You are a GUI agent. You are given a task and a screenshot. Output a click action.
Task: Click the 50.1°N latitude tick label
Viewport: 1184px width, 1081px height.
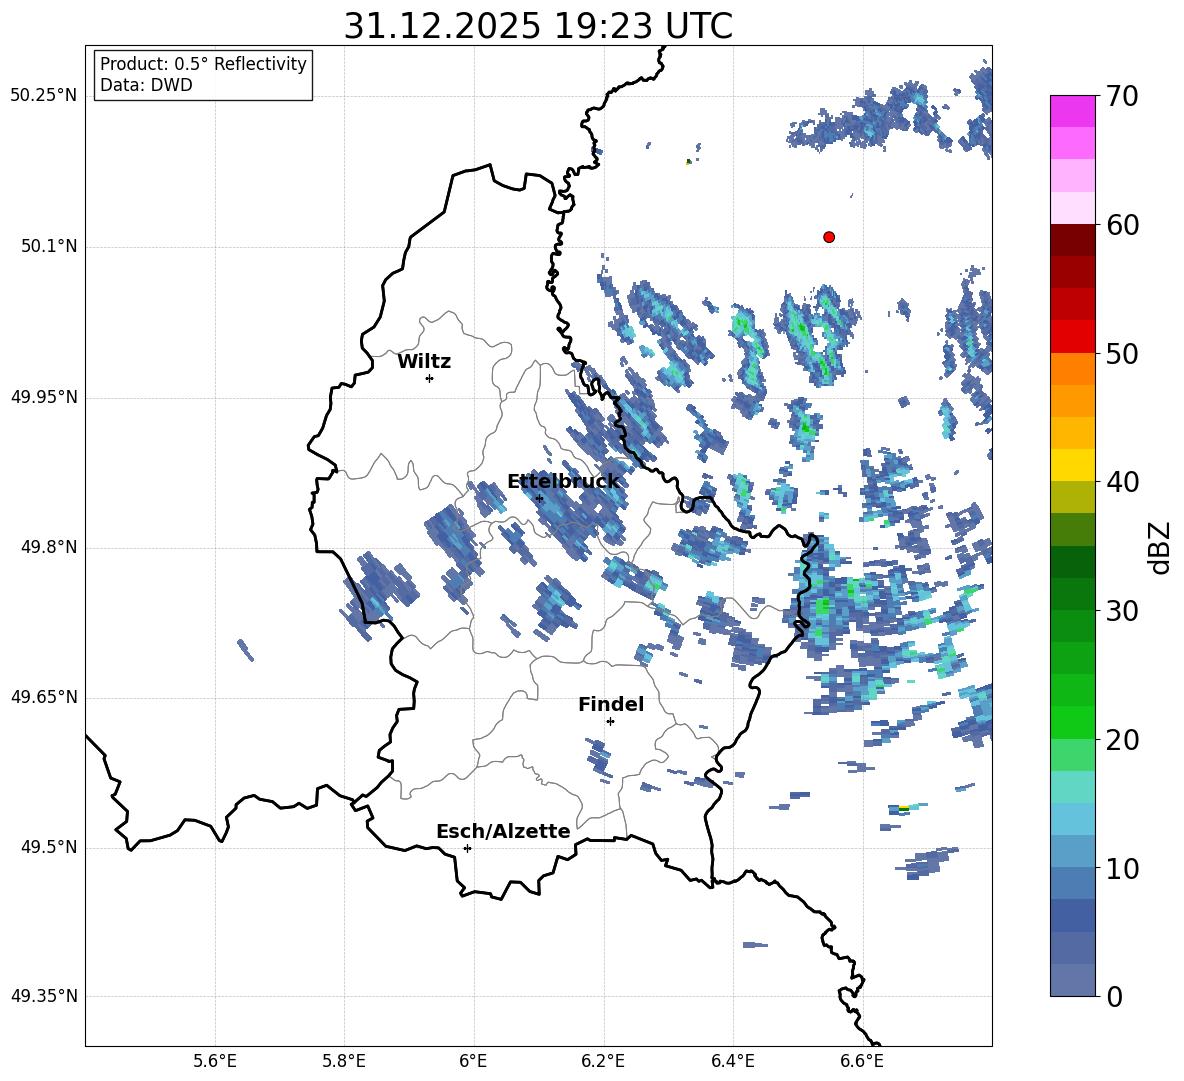pyautogui.click(x=44, y=246)
